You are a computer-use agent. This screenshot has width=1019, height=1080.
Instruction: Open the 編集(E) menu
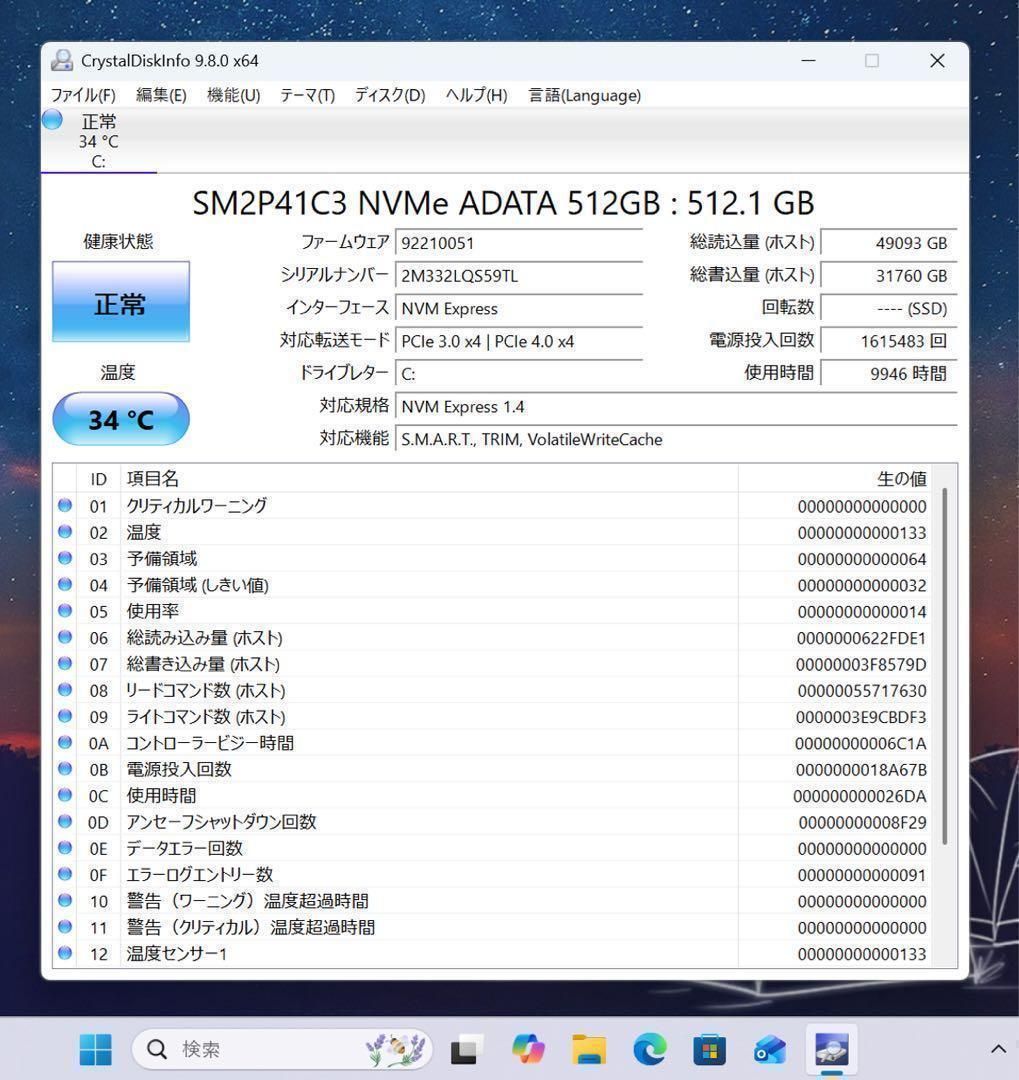click(161, 95)
